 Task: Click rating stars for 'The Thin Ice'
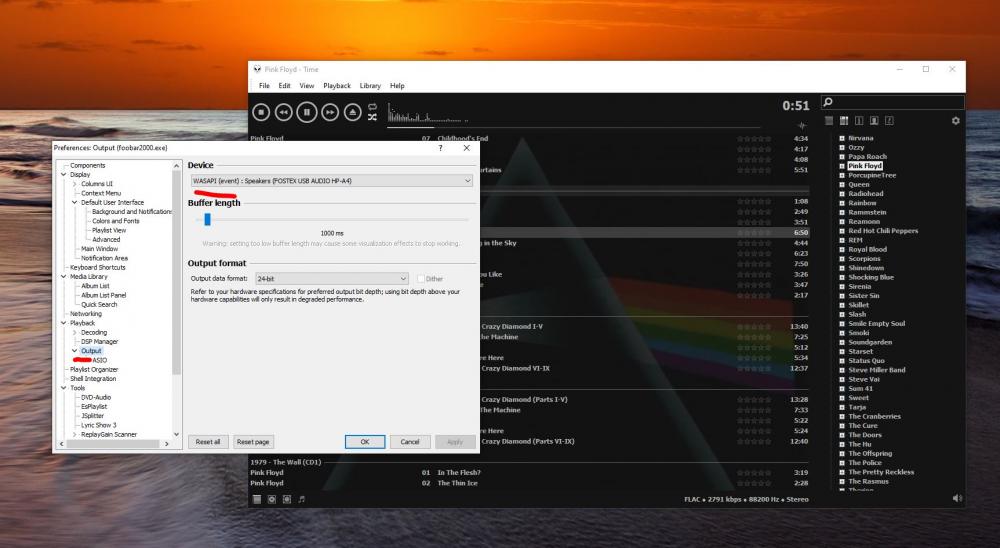tap(754, 483)
